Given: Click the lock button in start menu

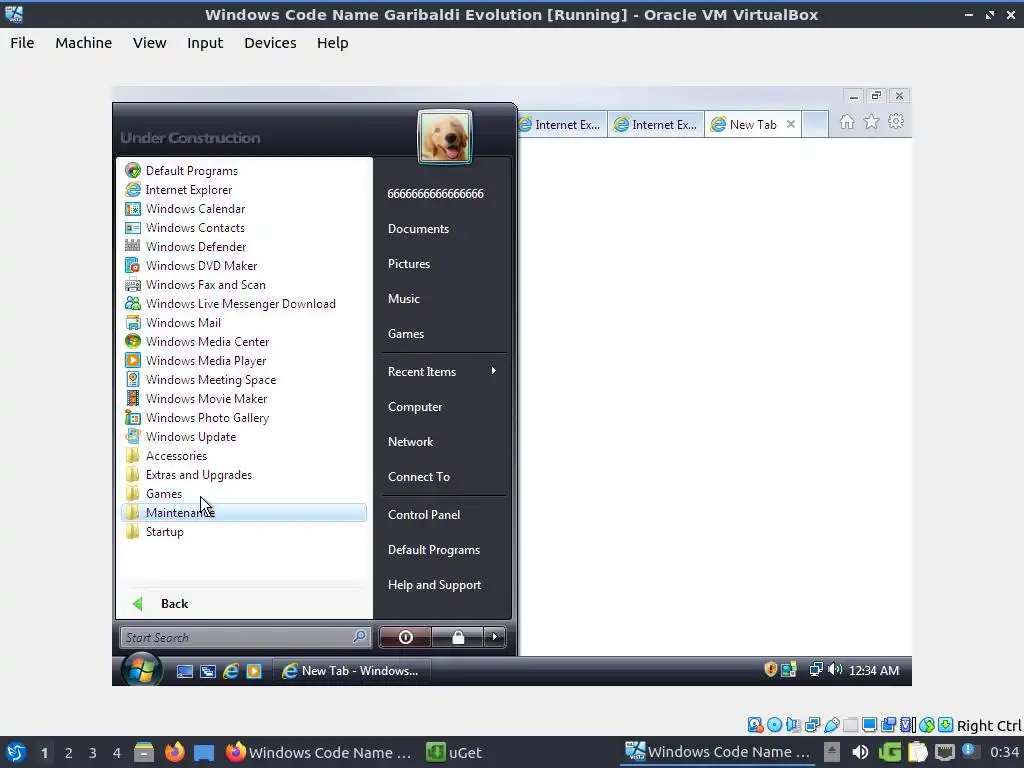Looking at the screenshot, I should click(x=458, y=637).
